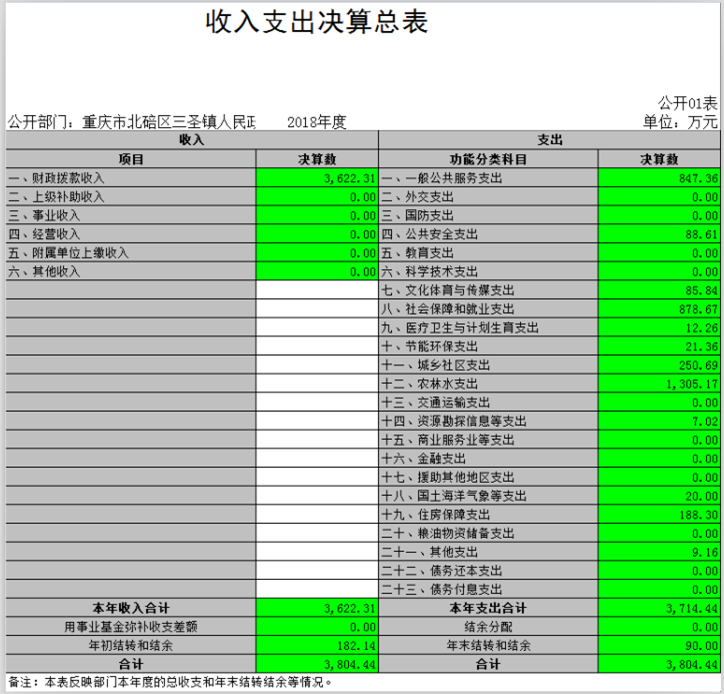Click the 2018年度 text

(317, 122)
